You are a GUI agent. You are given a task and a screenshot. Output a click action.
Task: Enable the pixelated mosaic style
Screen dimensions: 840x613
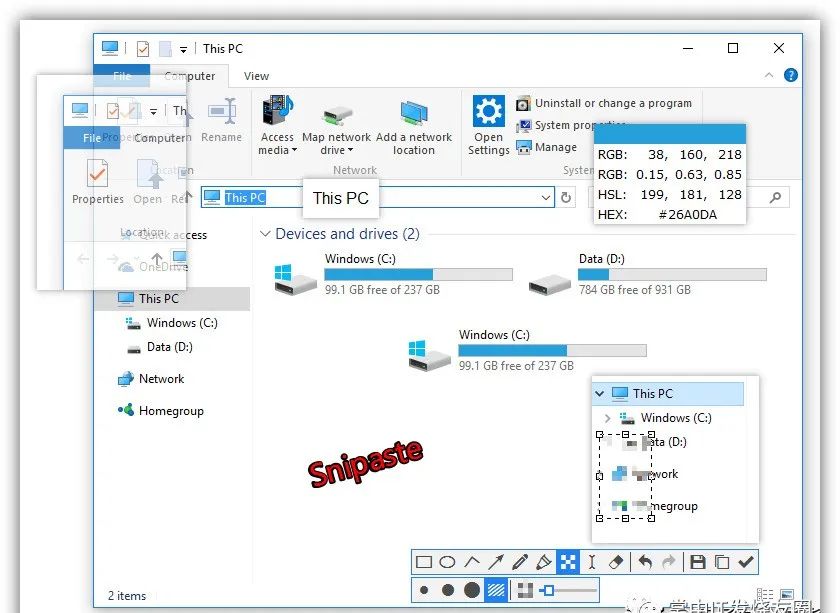[525, 590]
